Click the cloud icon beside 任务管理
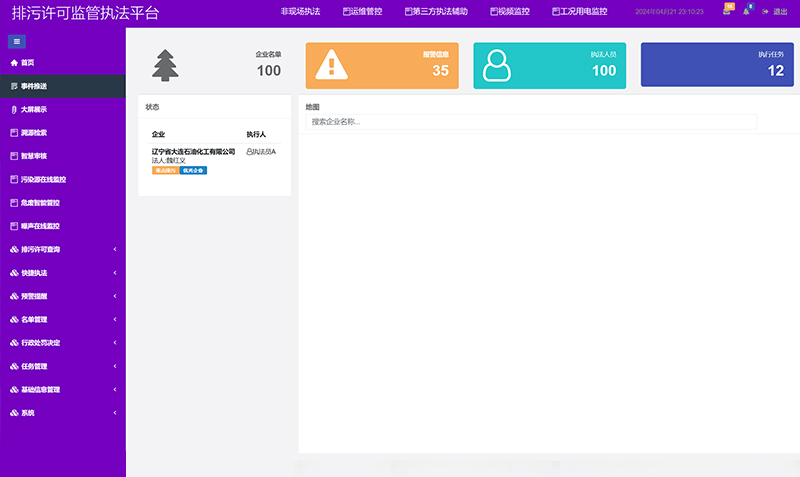Viewport: 800px width, 477px height. 14,366
